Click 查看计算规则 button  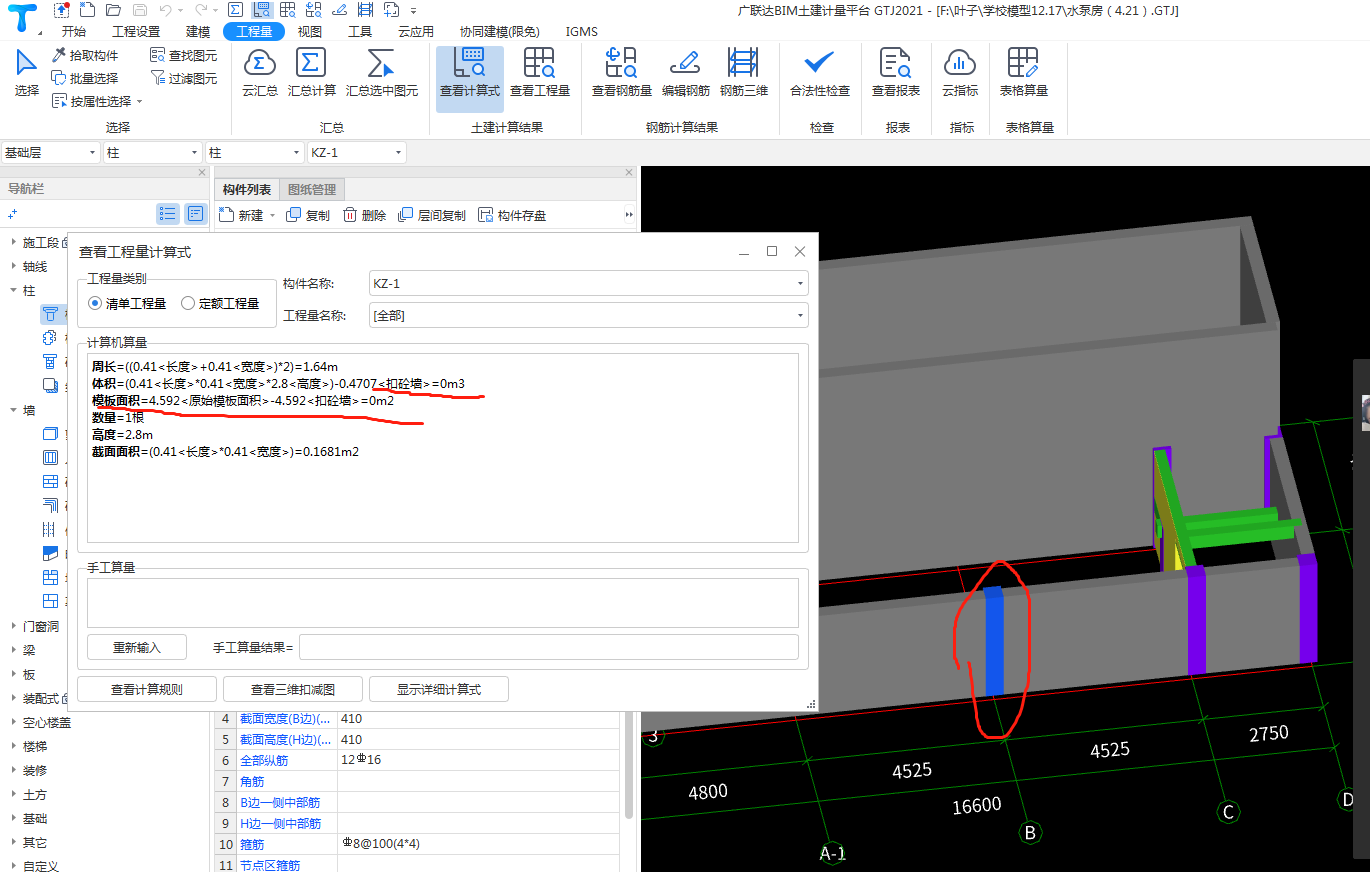coord(147,689)
